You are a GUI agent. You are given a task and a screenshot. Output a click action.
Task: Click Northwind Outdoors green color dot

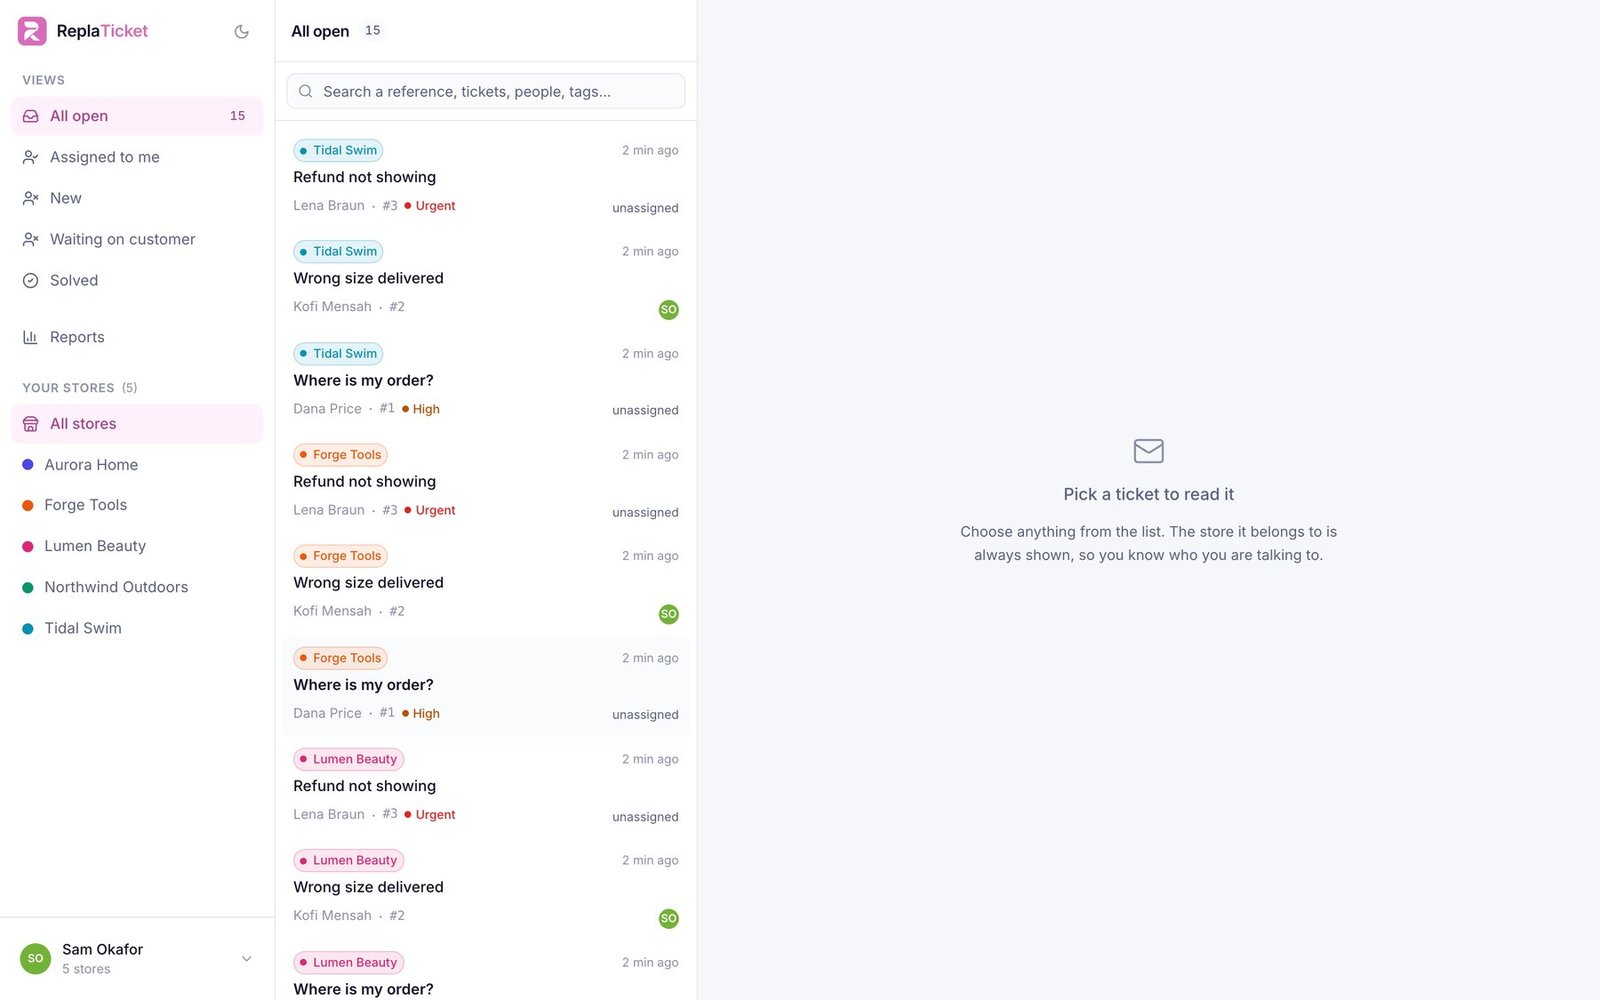[x=28, y=587]
